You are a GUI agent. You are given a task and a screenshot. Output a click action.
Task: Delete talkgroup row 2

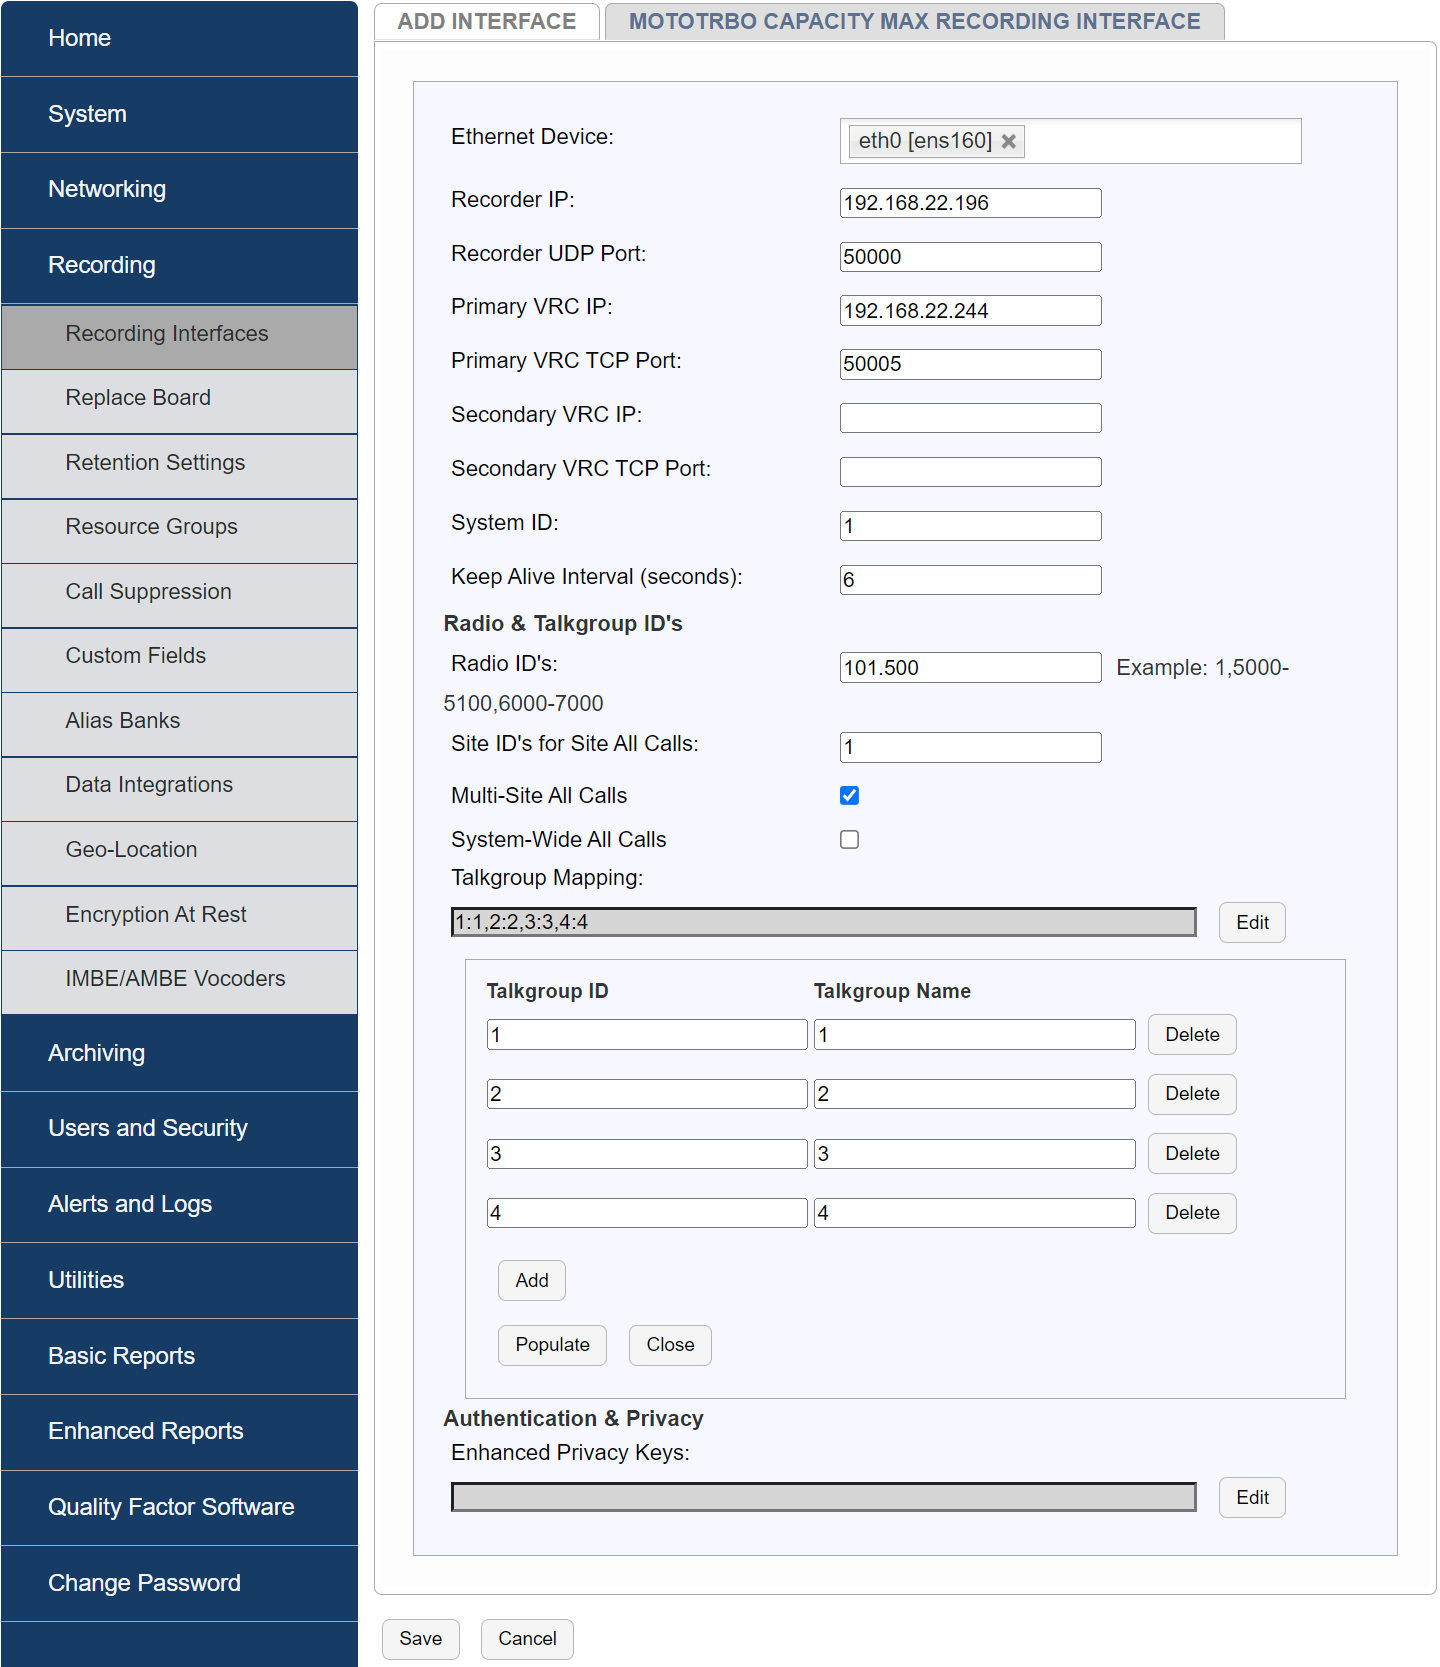(1192, 1094)
